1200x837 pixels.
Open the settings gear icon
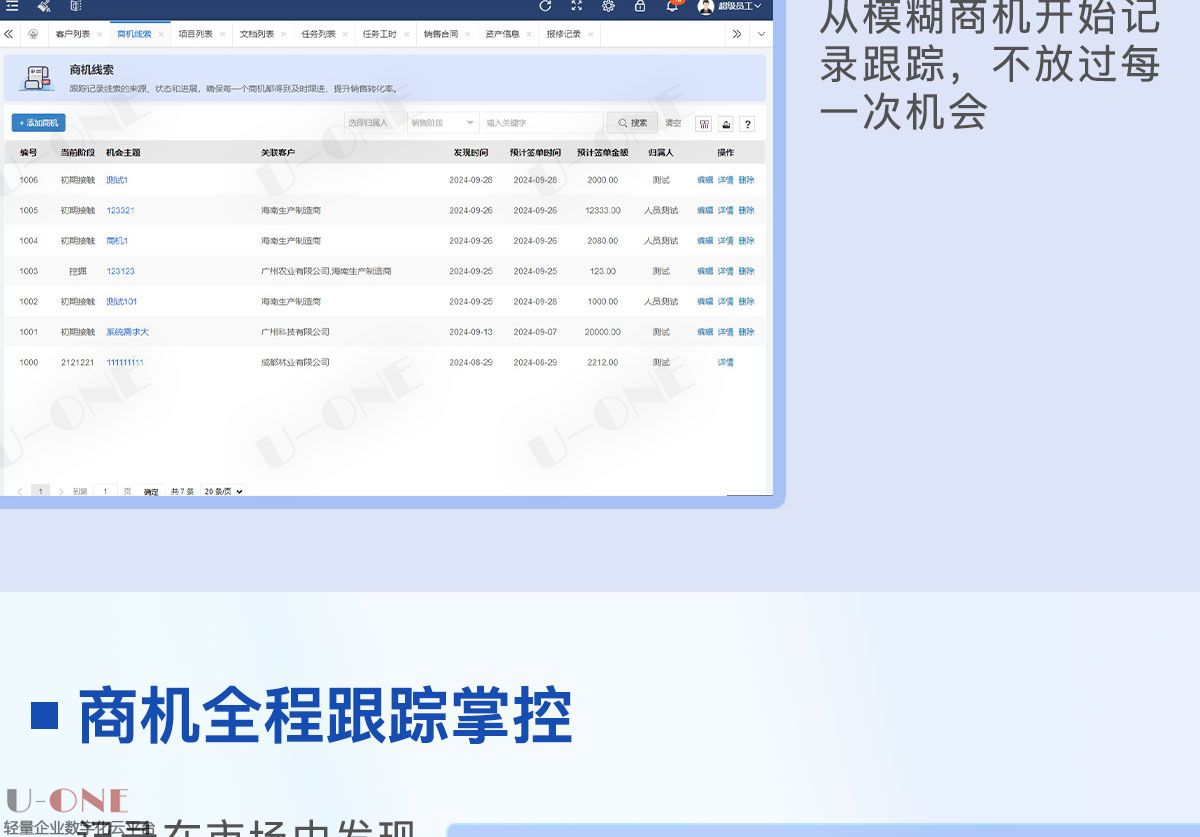click(x=608, y=6)
